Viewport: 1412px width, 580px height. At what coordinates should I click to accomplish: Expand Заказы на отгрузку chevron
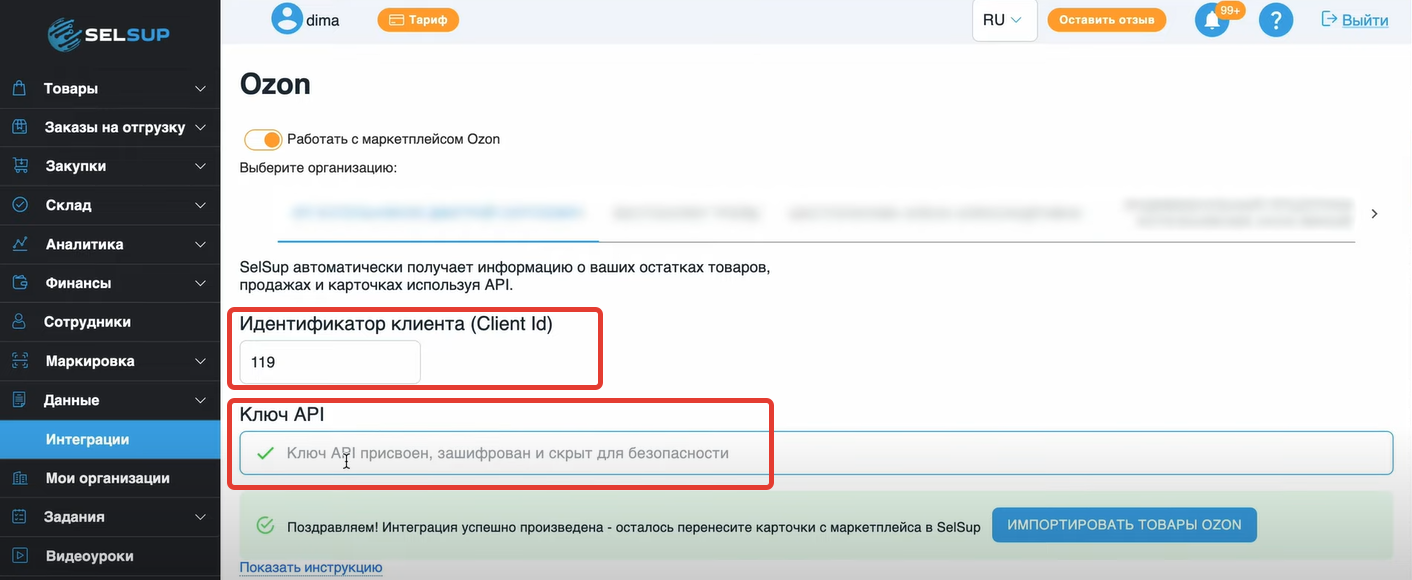point(201,128)
